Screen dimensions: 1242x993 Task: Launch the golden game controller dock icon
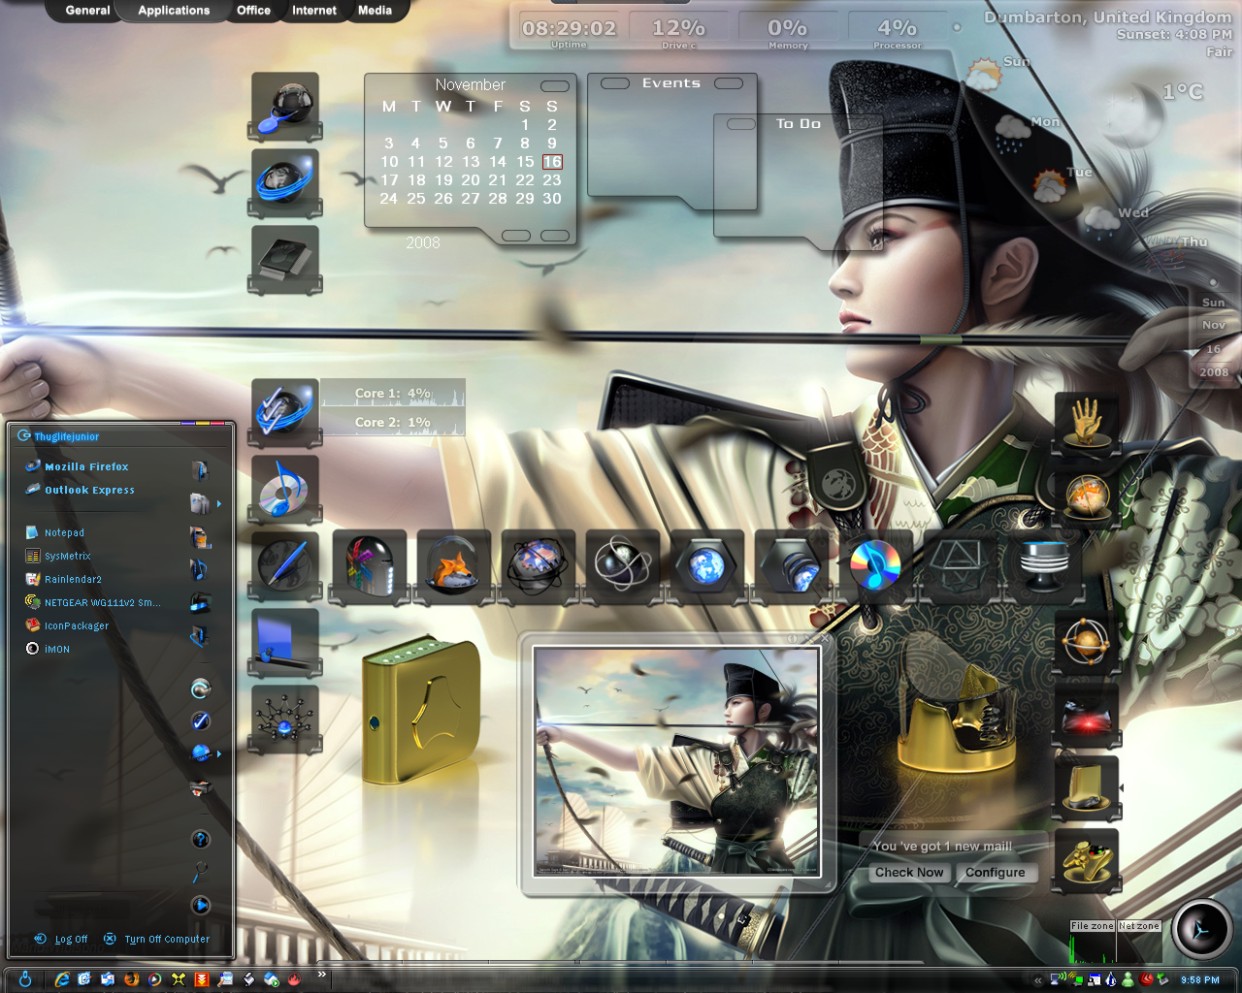coord(1086,860)
